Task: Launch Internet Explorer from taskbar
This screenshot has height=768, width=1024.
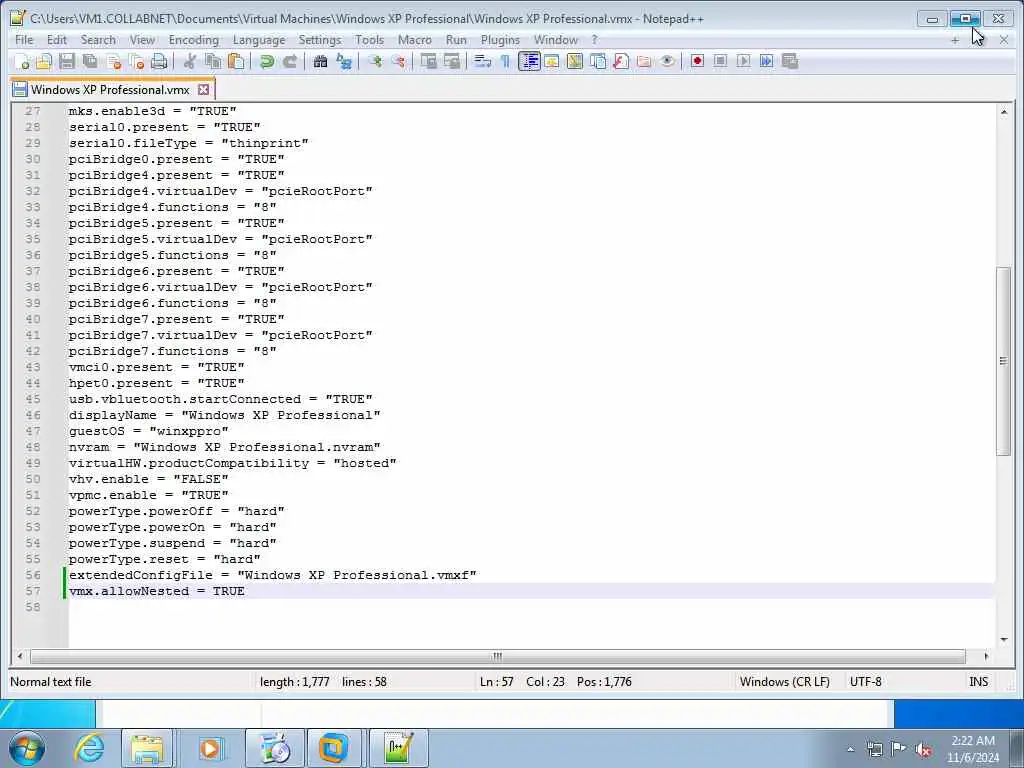Action: (88, 748)
